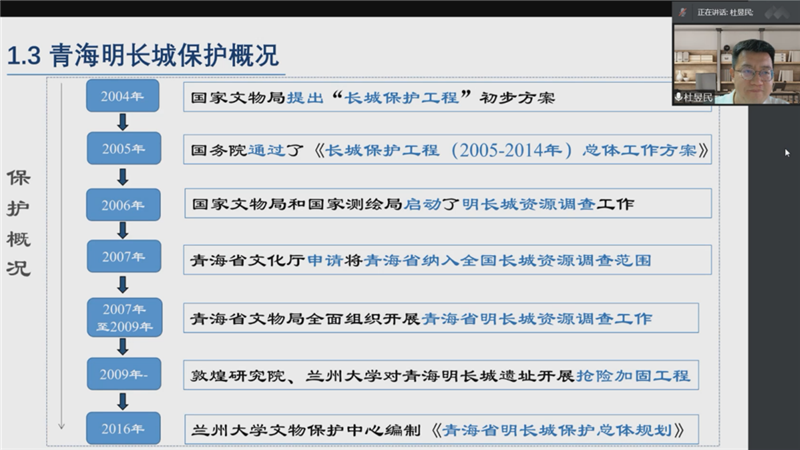Select the 2004年 timeline box
Screen dimensions: 800x450
click(x=122, y=96)
